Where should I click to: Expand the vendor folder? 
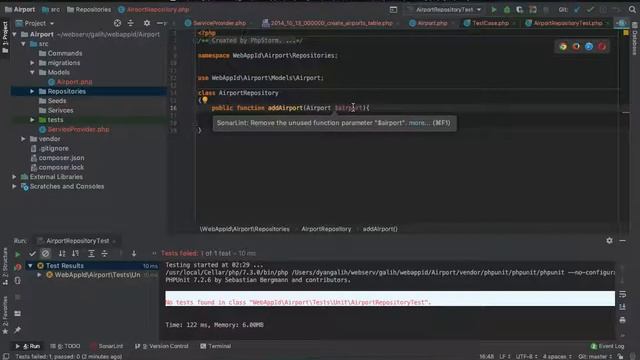pyautogui.click(x=24, y=139)
